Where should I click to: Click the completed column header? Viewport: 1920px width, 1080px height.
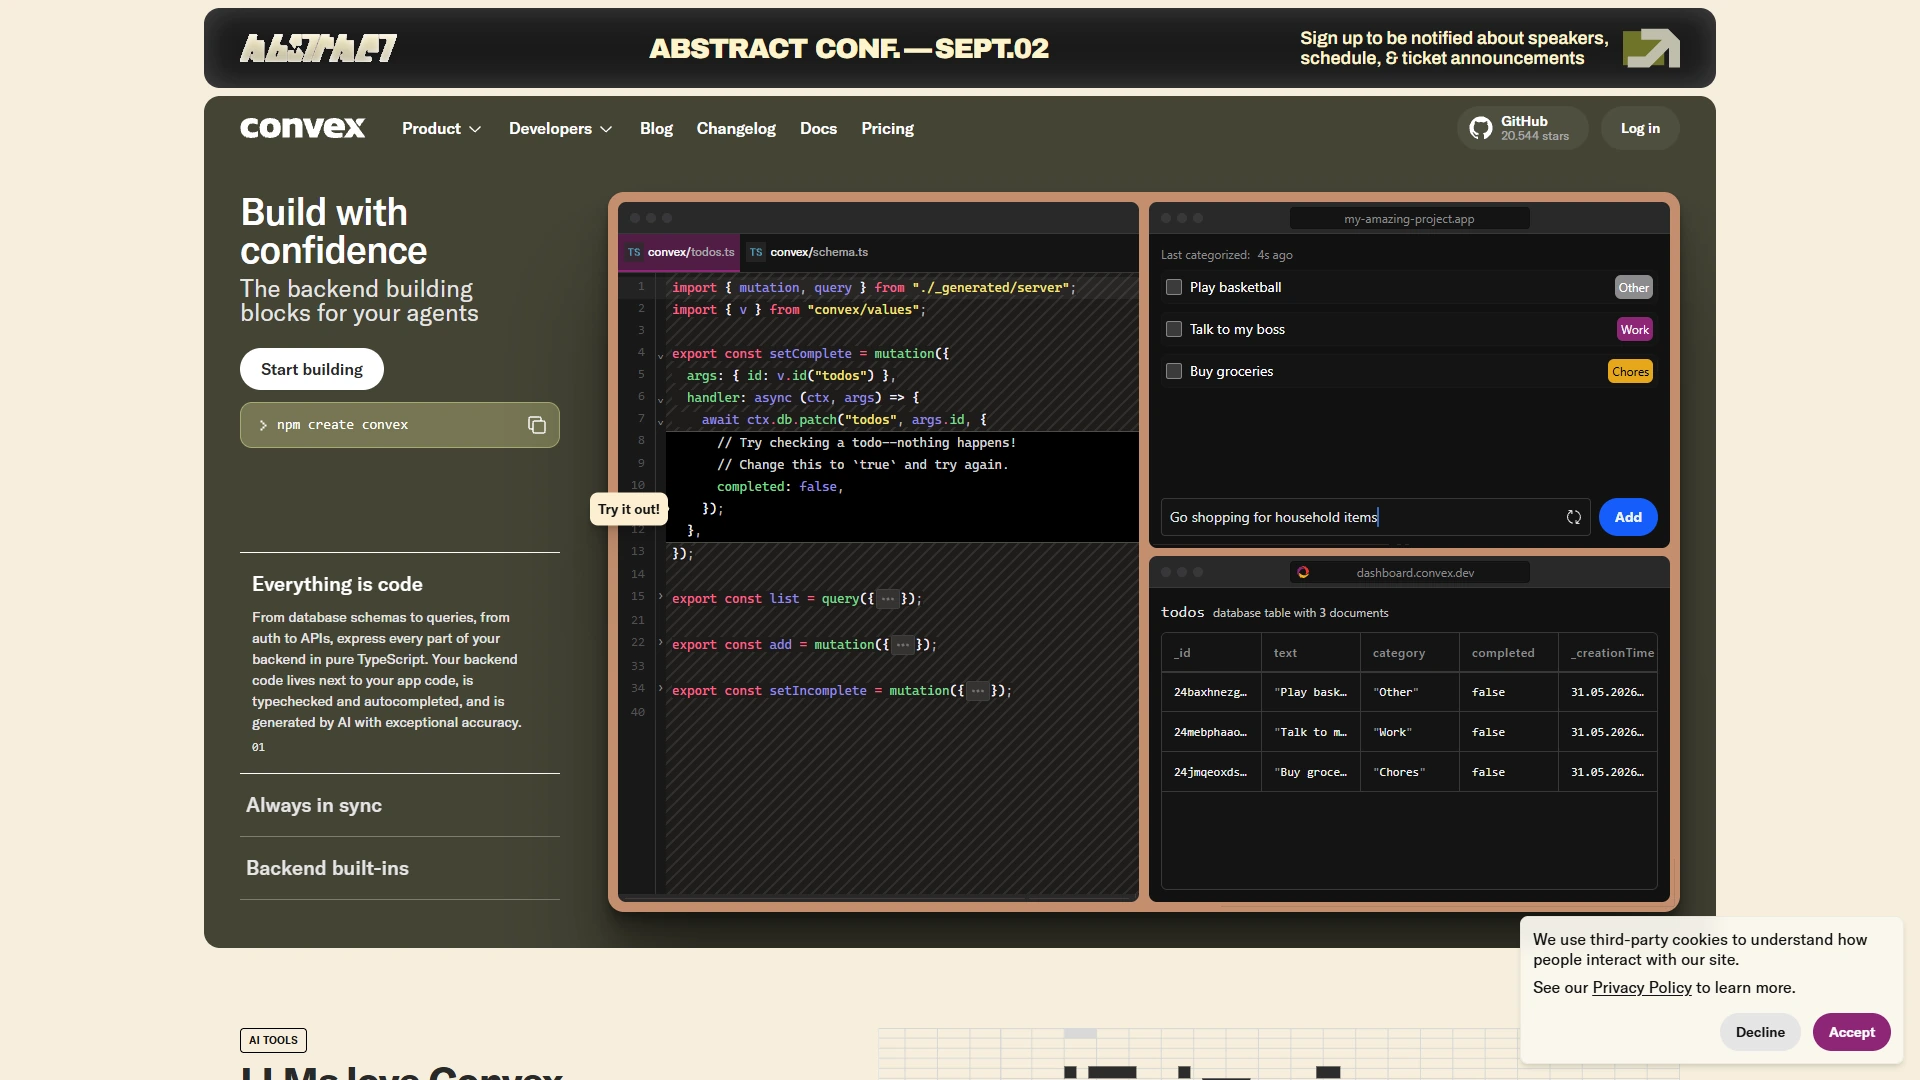(1508, 652)
